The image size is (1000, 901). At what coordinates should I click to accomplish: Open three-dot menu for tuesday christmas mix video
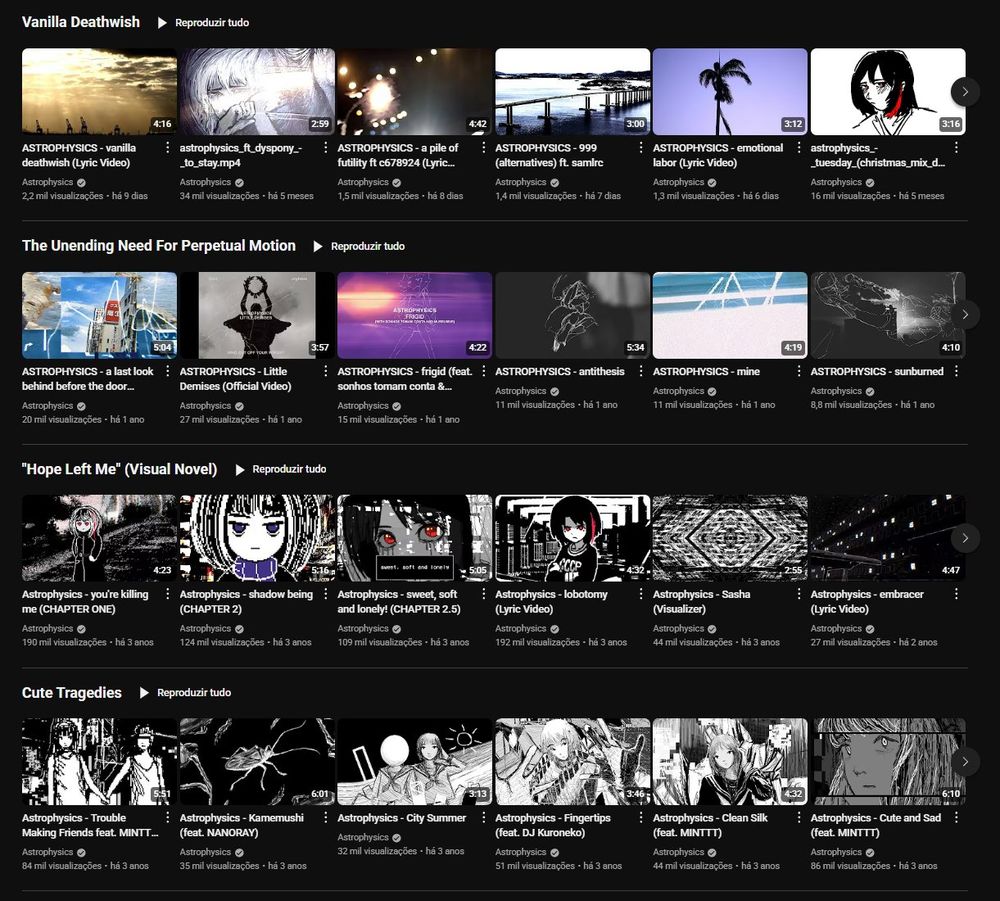[956, 148]
